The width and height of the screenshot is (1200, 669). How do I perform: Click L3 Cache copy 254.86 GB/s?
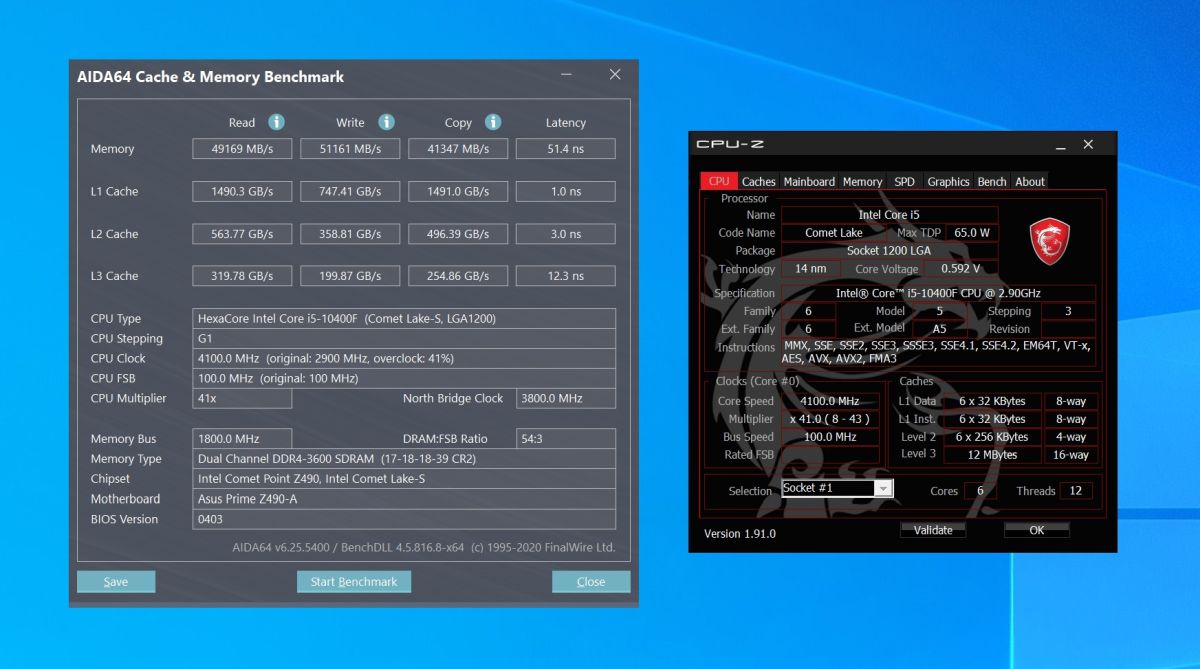click(458, 276)
